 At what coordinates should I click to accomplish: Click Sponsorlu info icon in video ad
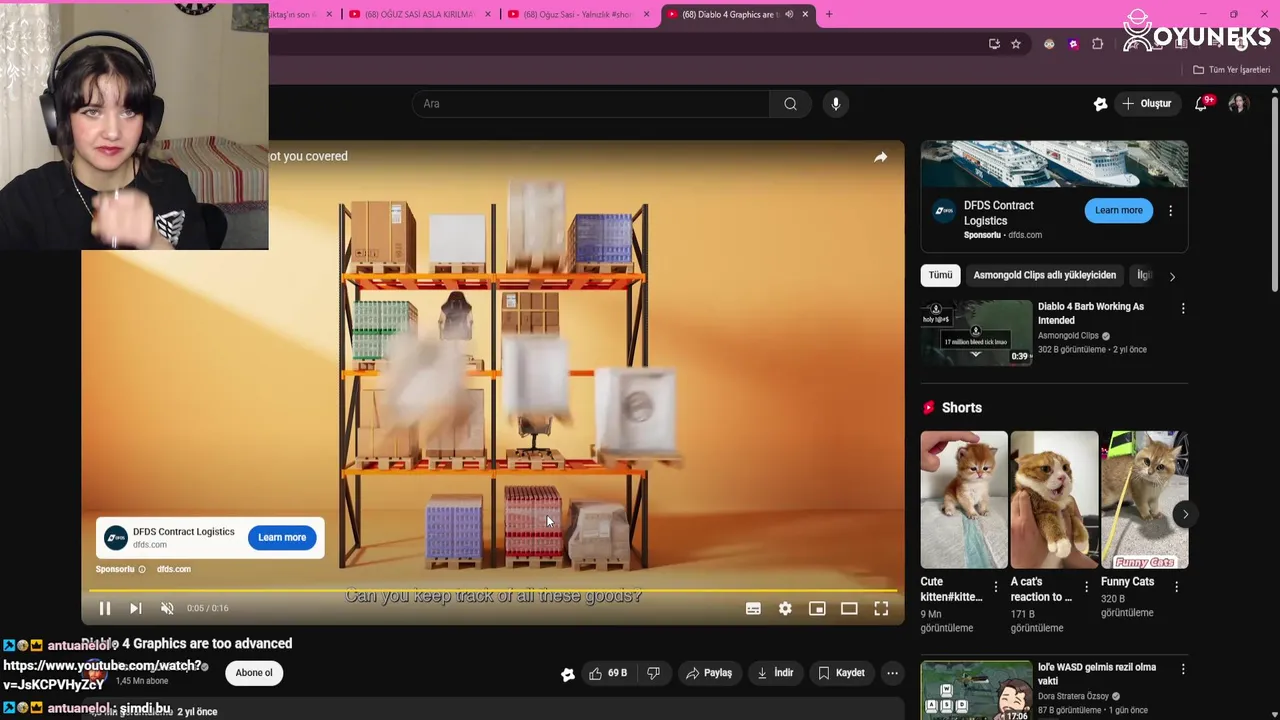coord(141,569)
